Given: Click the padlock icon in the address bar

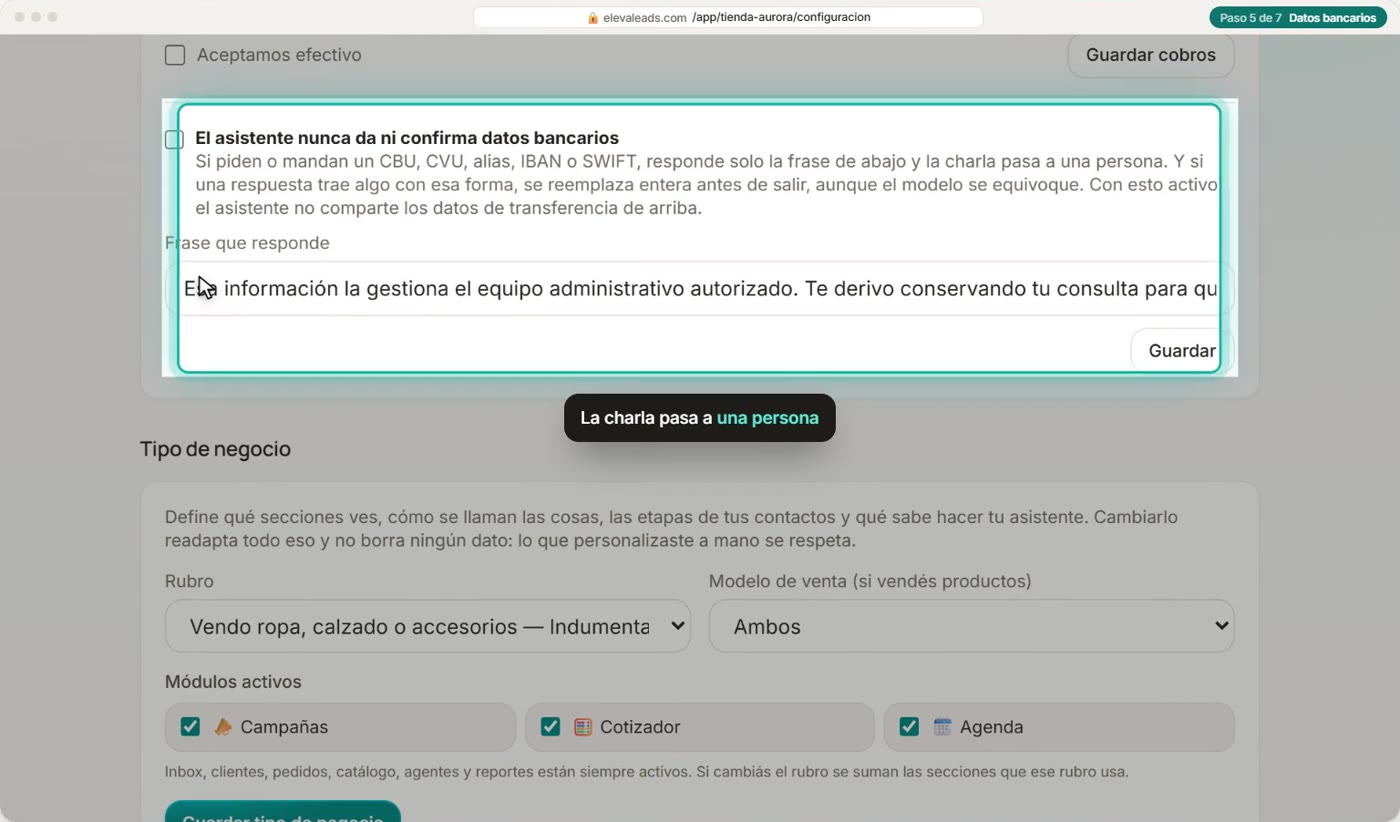Looking at the screenshot, I should [593, 18].
